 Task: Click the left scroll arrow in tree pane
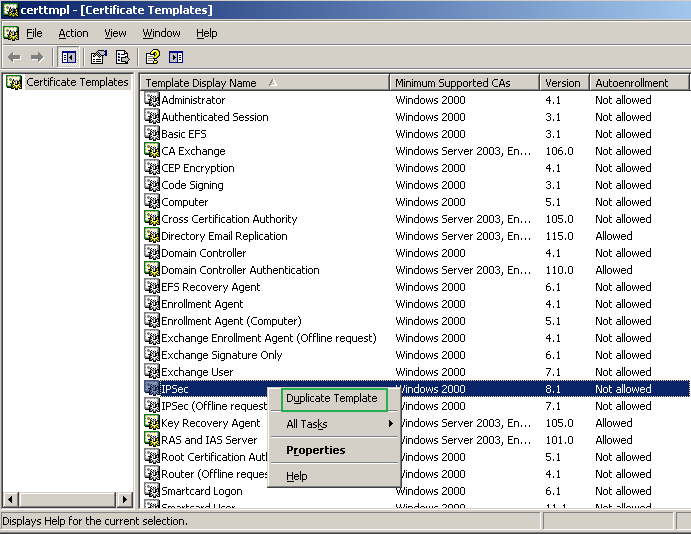coord(11,499)
